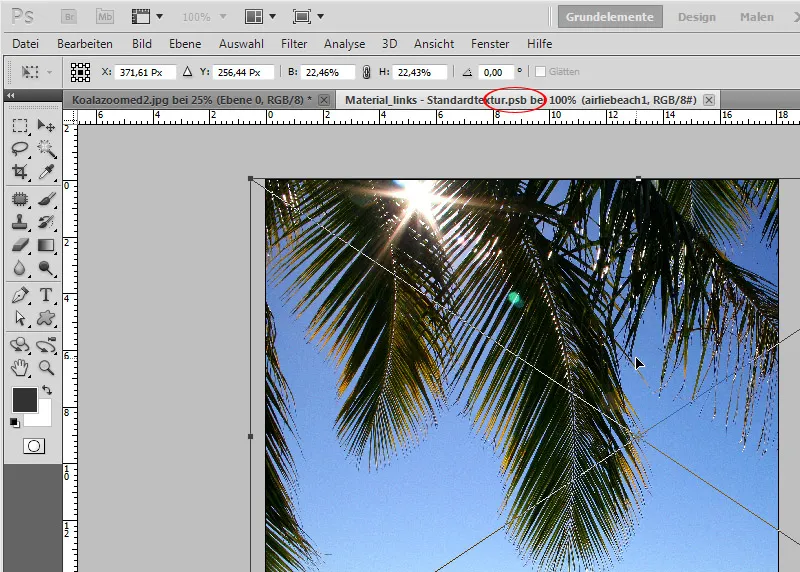Launch Adobe Bridge via Br icon
Screen dimensions: 800x572
[69, 17]
